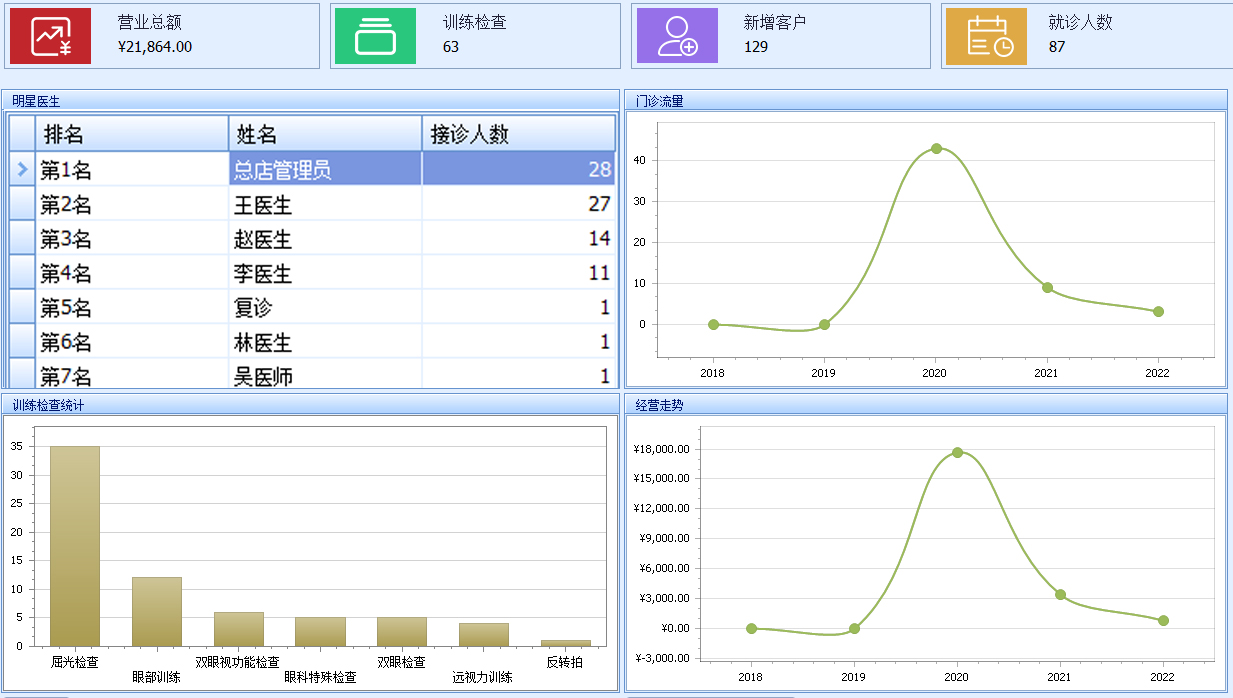Select the row header cell of 第4名
Viewport: 1233px width, 698px height.
tap(22, 273)
